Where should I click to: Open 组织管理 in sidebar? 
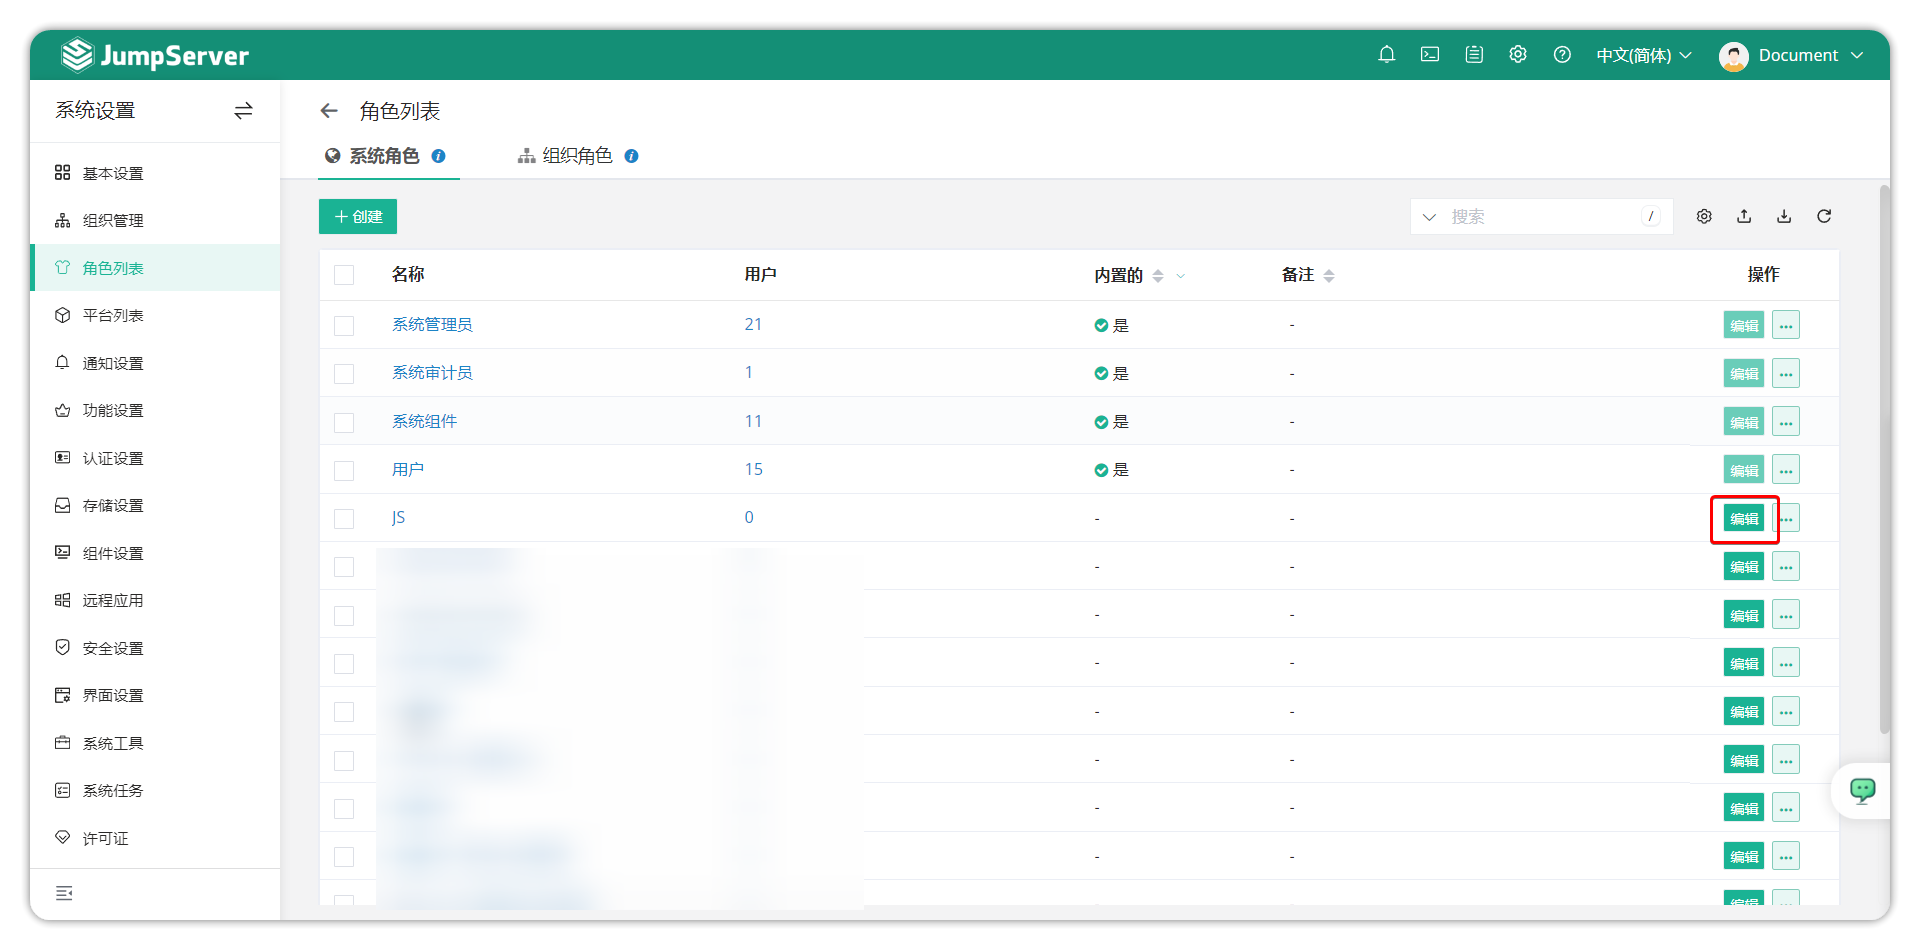tap(155, 220)
